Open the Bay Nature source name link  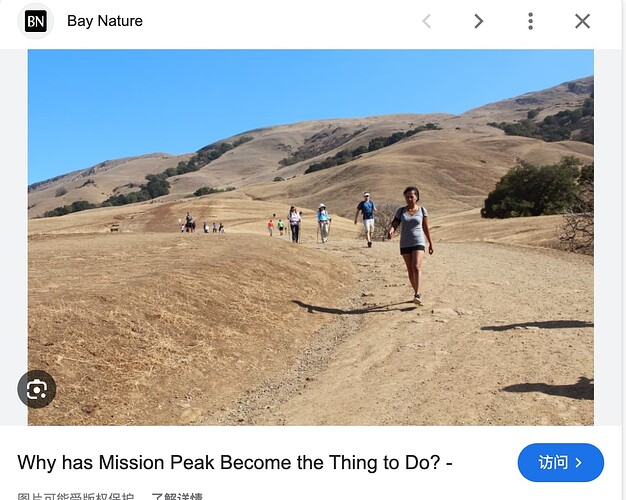tap(105, 21)
